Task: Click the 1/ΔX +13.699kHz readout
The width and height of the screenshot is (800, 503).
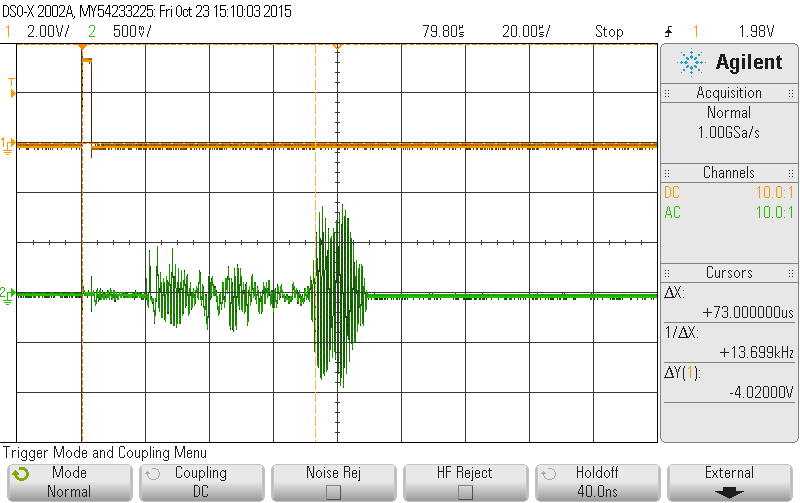Action: click(729, 343)
